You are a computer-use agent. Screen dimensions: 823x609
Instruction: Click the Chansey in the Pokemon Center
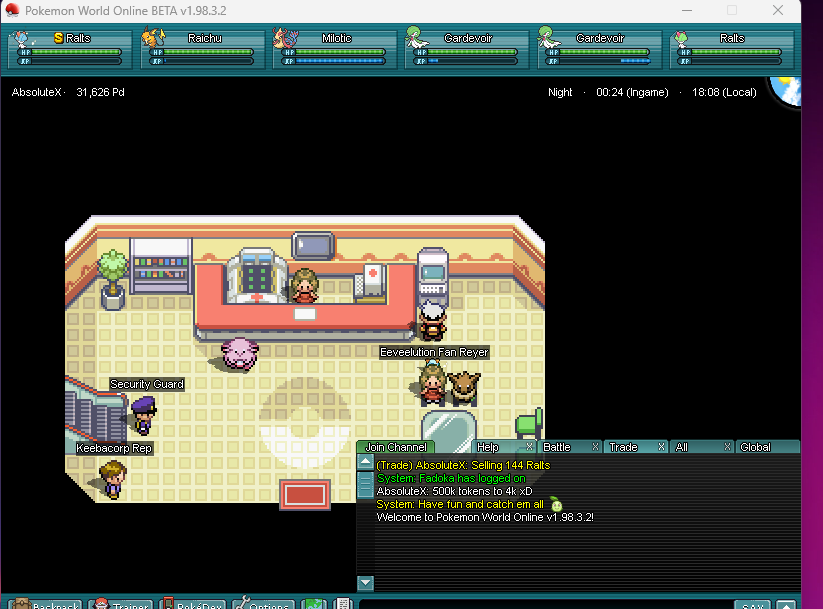(x=240, y=353)
